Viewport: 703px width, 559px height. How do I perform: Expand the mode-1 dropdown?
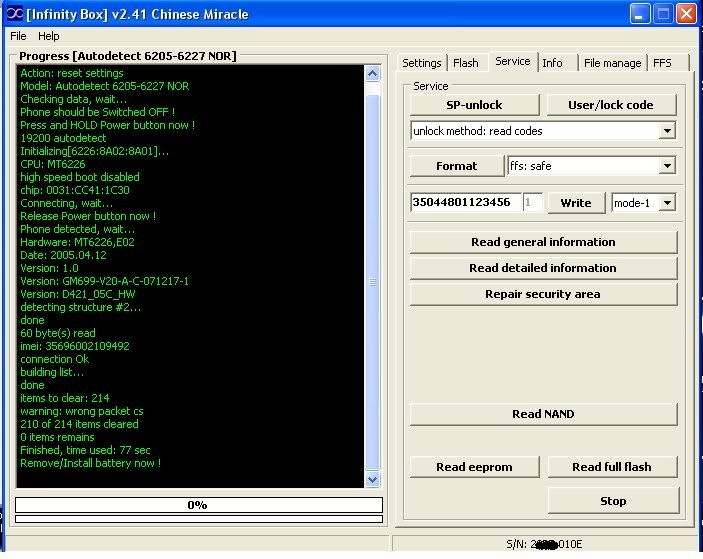(667, 203)
